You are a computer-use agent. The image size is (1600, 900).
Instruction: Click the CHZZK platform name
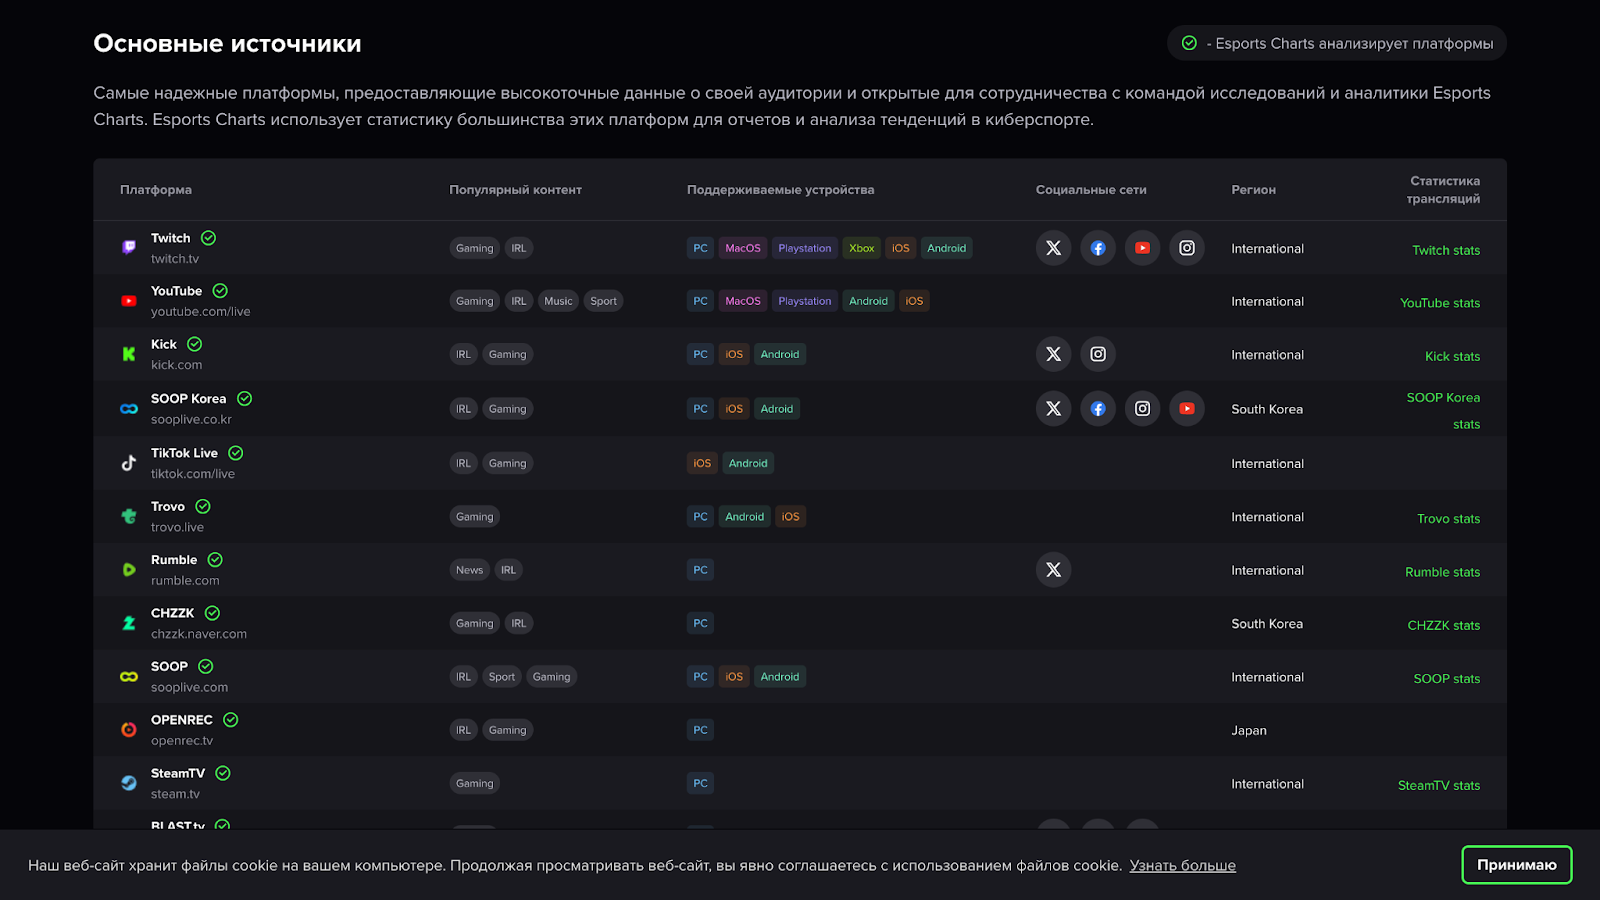point(173,613)
